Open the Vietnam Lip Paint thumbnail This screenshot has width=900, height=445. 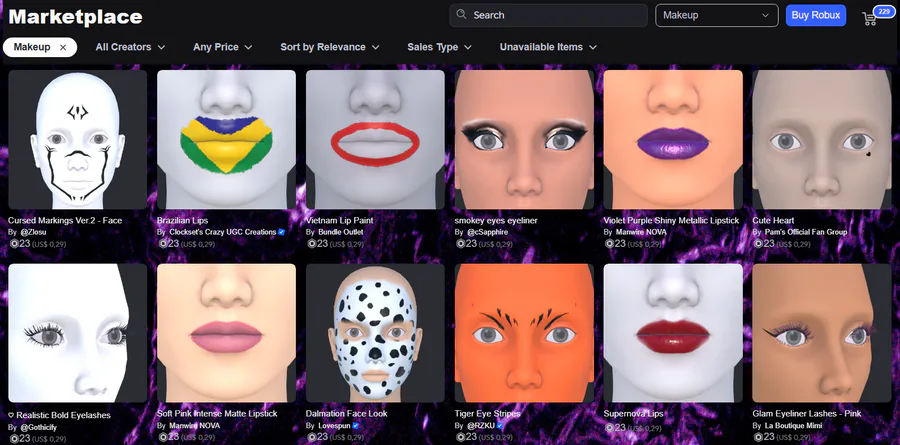375,140
